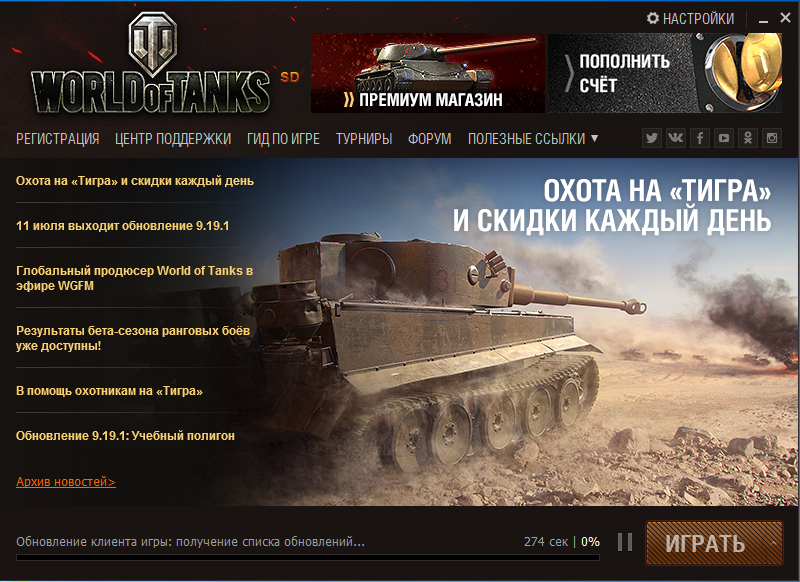Open the YouTube channel icon
800x582 pixels.
723,138
